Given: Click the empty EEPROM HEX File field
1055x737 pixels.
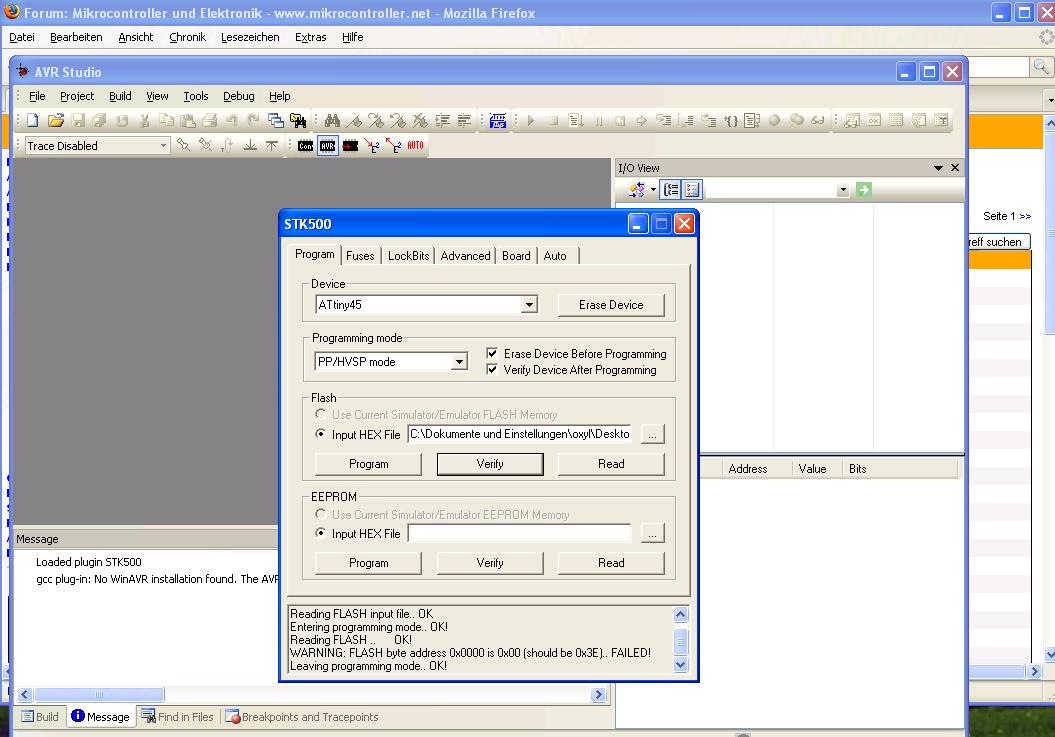Looking at the screenshot, I should (x=519, y=533).
